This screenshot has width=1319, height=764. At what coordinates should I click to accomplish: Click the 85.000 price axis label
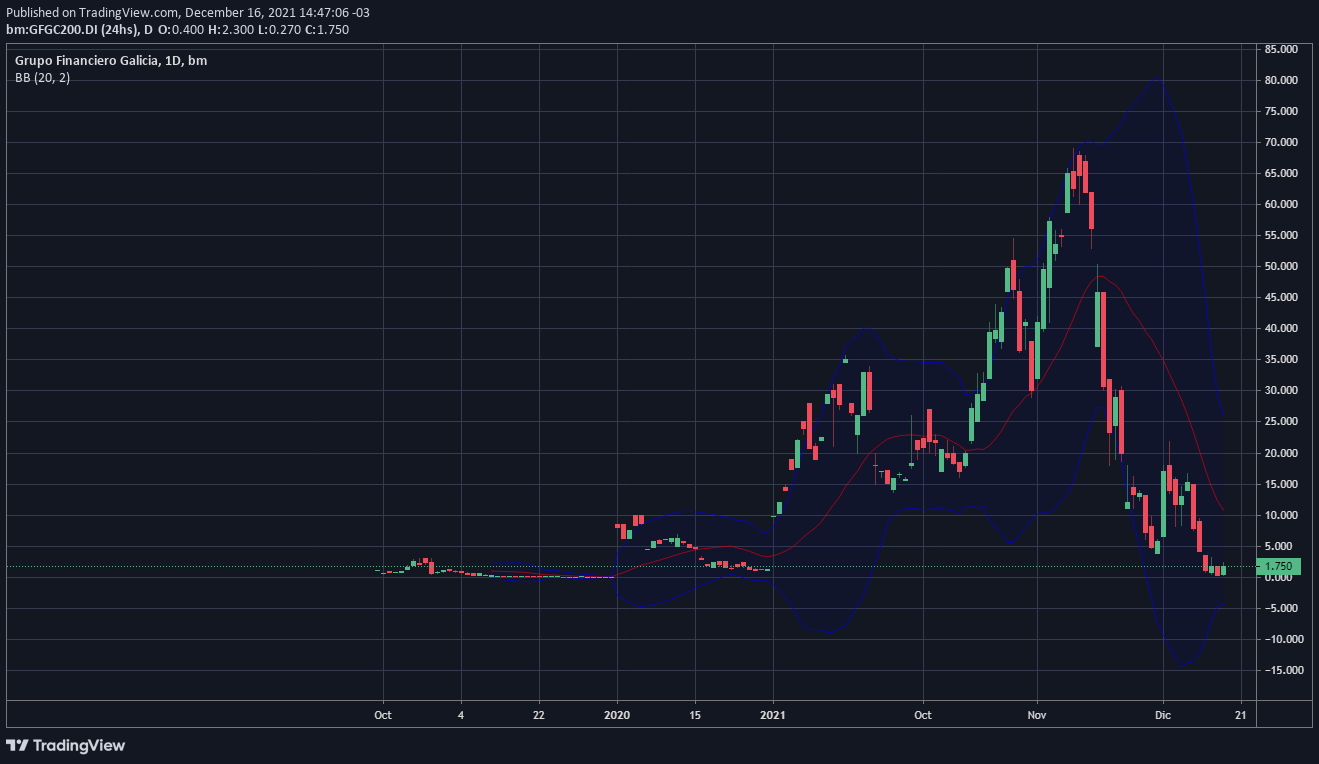[x=1282, y=49]
